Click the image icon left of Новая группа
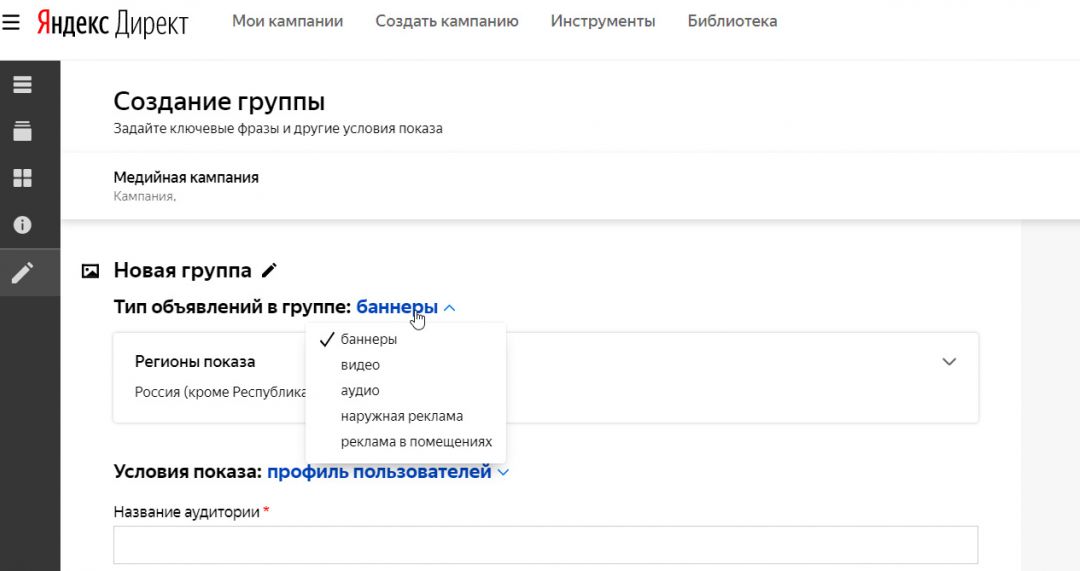1080x571 pixels. [x=90, y=270]
